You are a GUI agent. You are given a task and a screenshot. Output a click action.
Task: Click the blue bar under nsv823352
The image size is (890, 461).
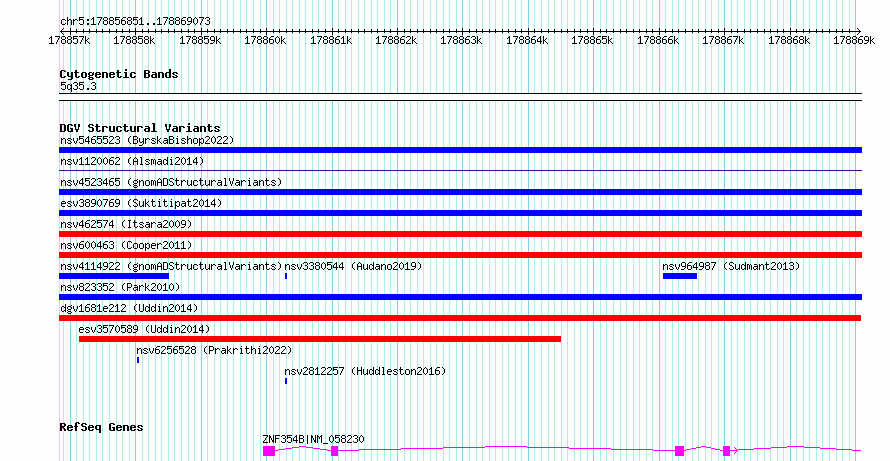pos(460,297)
